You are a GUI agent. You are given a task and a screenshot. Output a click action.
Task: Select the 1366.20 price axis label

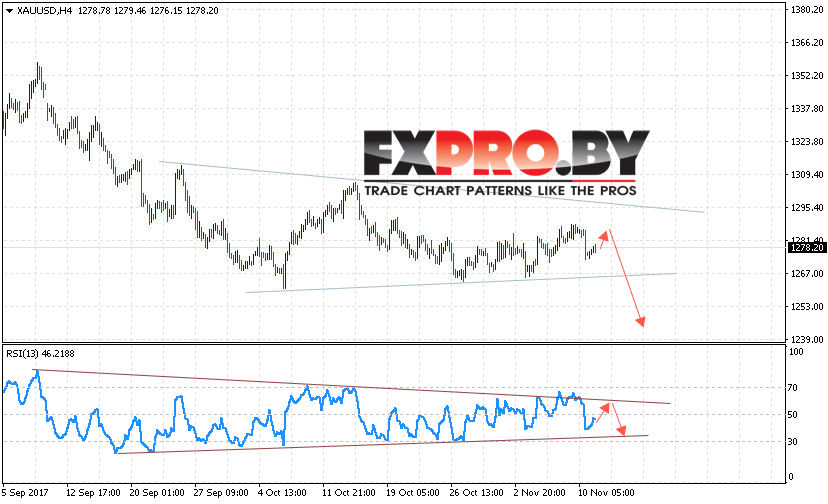coord(807,43)
